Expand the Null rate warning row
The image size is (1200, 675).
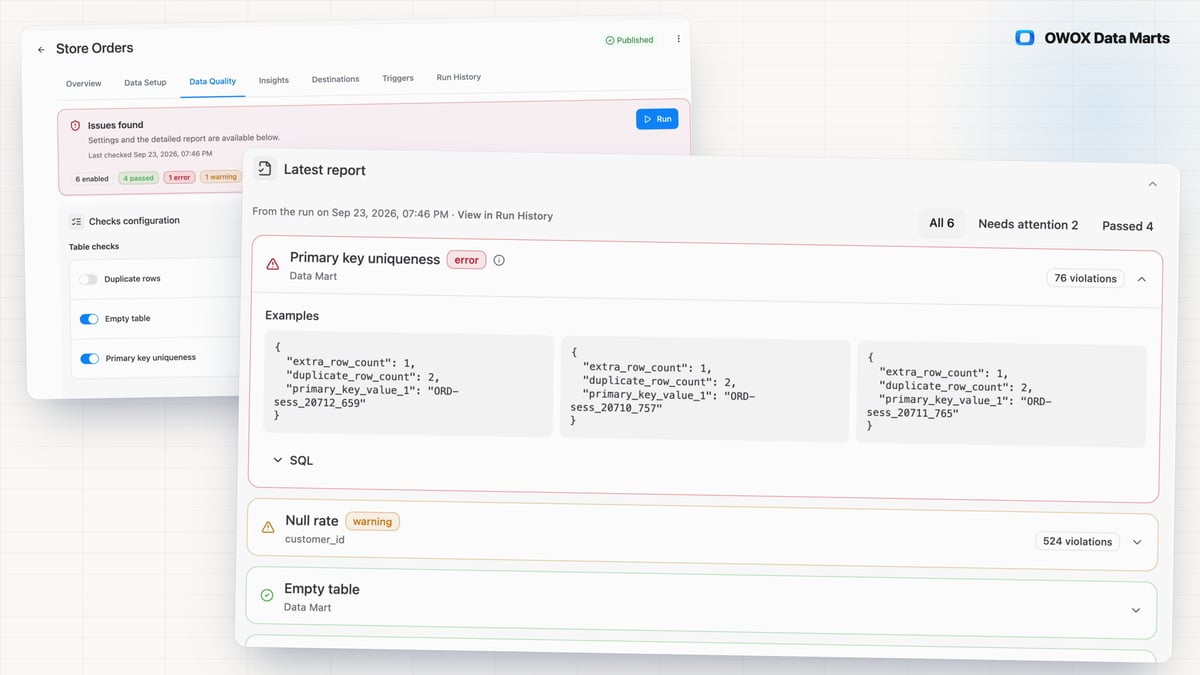[1137, 542]
